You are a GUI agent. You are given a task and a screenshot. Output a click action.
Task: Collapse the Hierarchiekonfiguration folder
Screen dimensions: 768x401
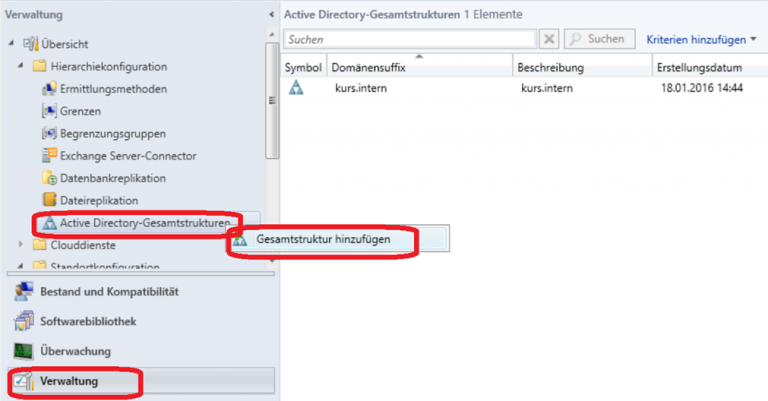[x=23, y=67]
